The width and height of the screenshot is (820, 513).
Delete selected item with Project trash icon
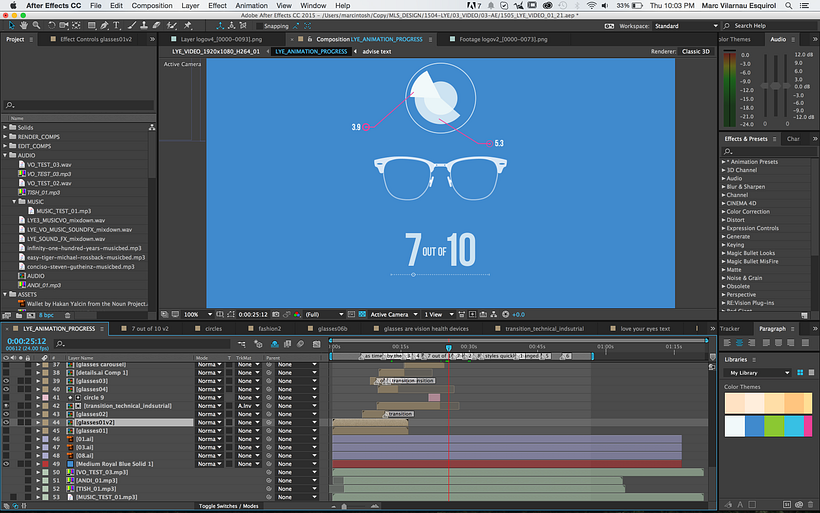67,315
